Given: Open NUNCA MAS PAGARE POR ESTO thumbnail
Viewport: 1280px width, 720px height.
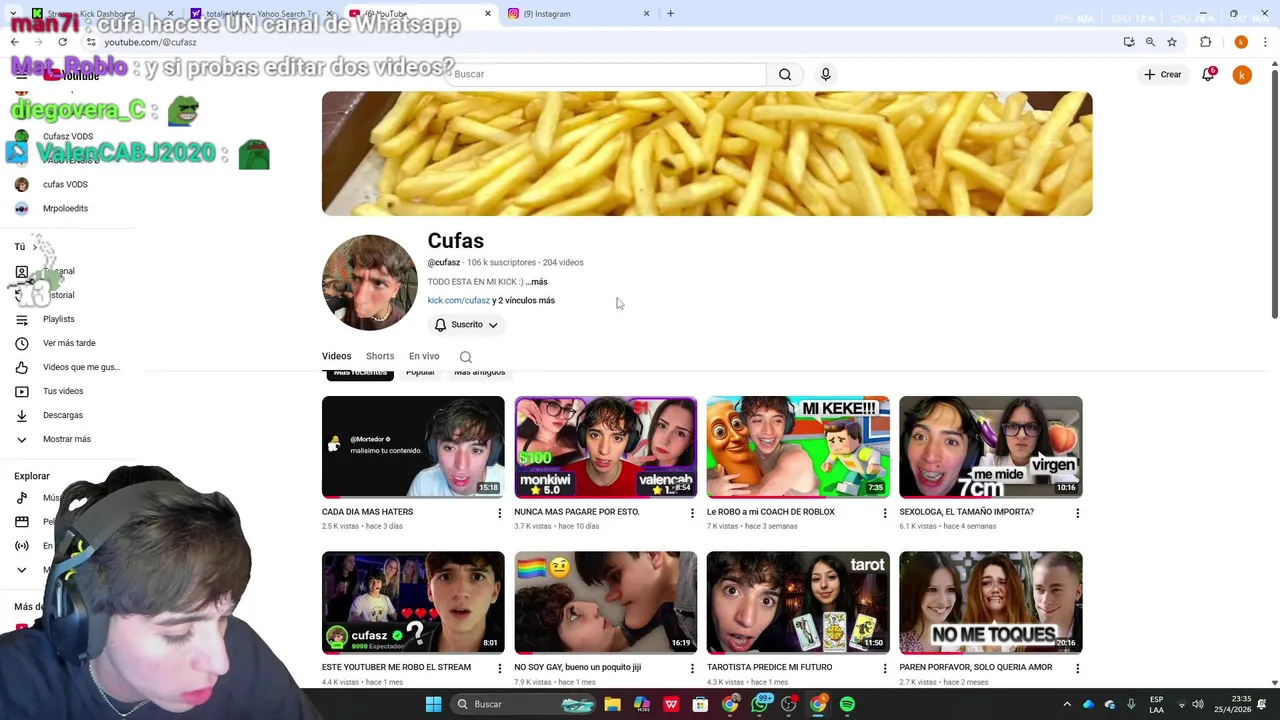Looking at the screenshot, I should (605, 447).
